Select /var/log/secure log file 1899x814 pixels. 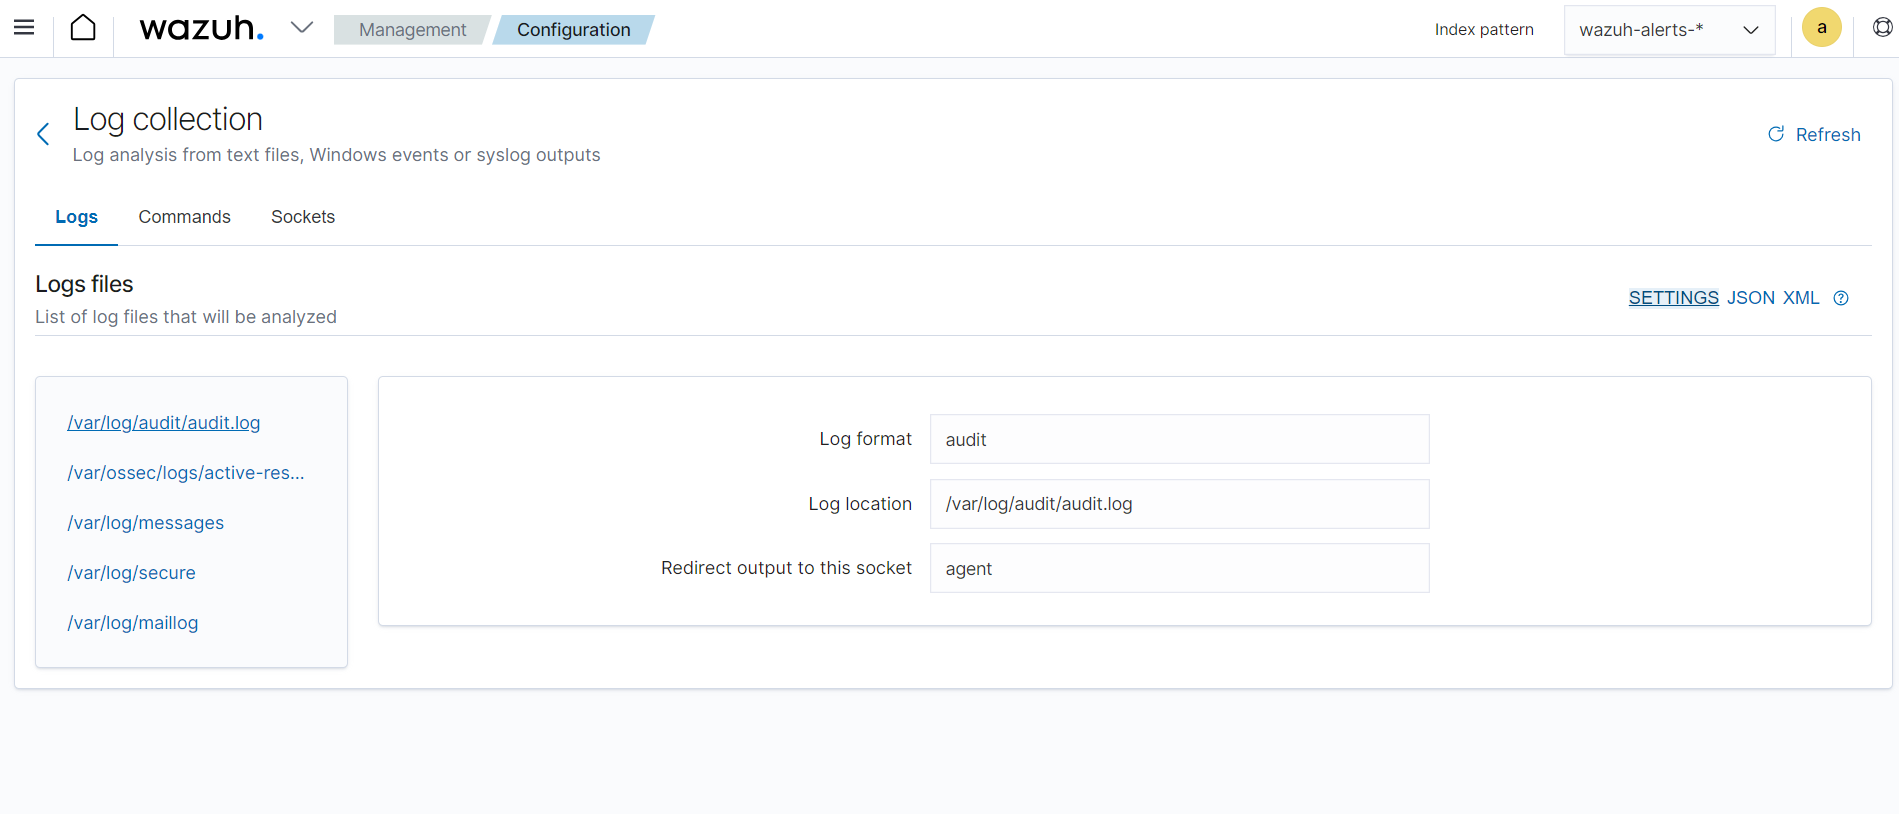tap(131, 573)
